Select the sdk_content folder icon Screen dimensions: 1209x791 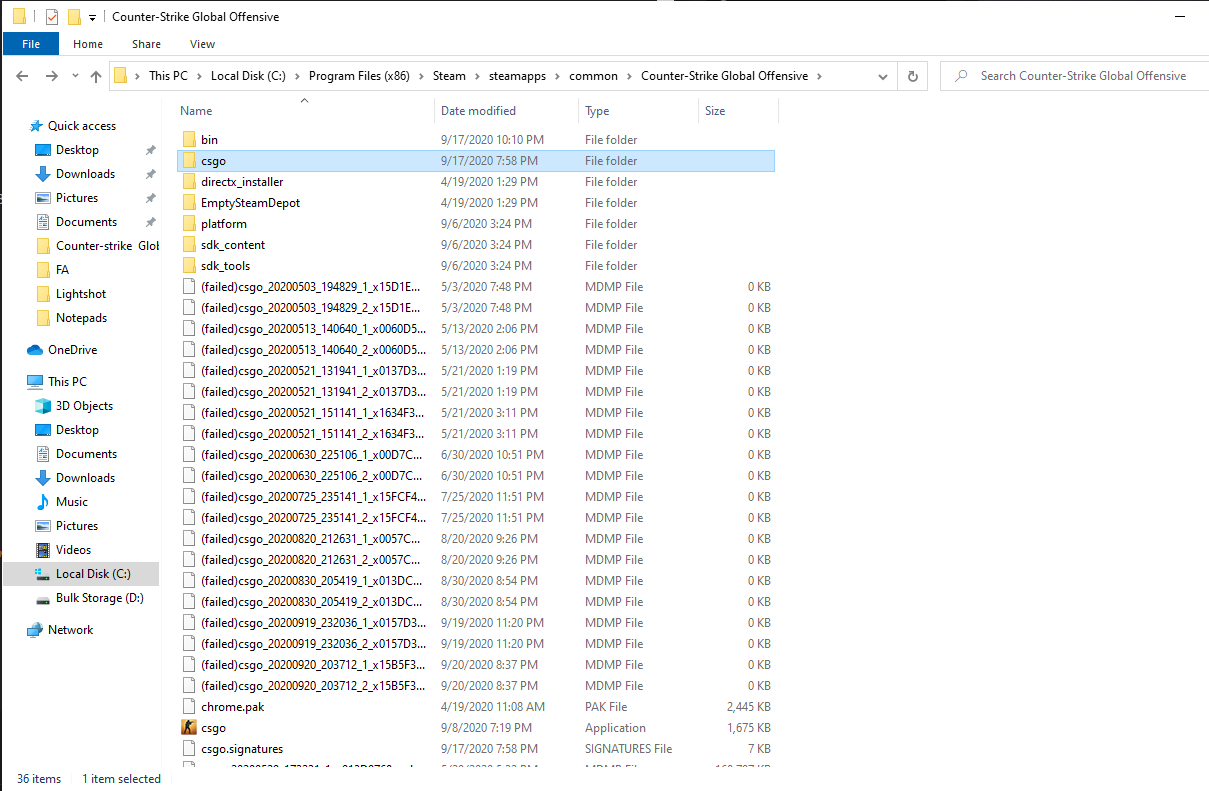point(189,245)
